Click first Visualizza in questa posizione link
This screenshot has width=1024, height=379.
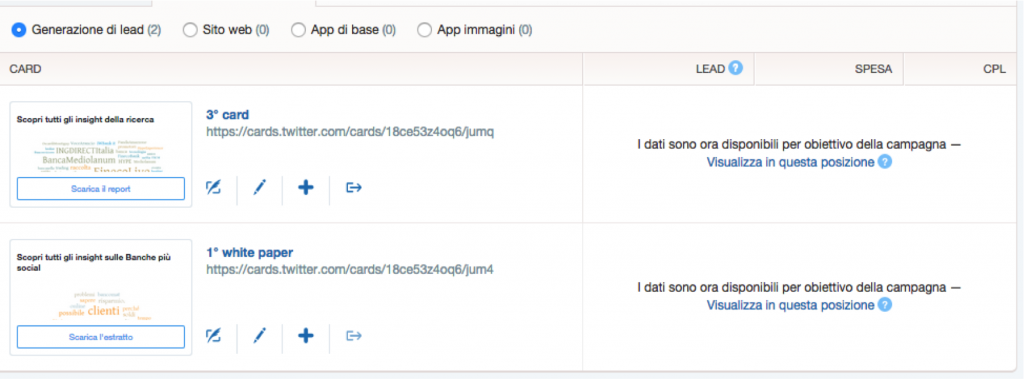790,162
